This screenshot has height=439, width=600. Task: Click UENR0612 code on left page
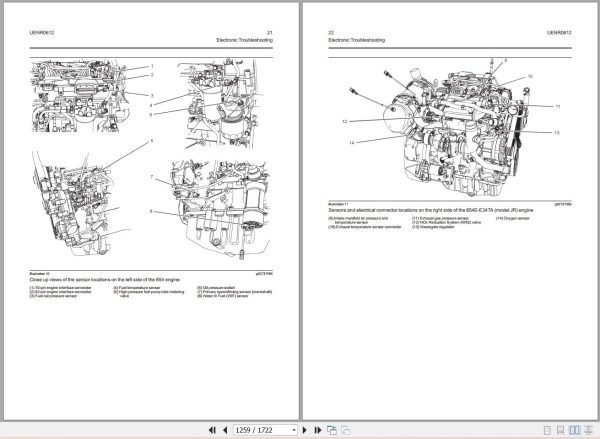(42, 33)
